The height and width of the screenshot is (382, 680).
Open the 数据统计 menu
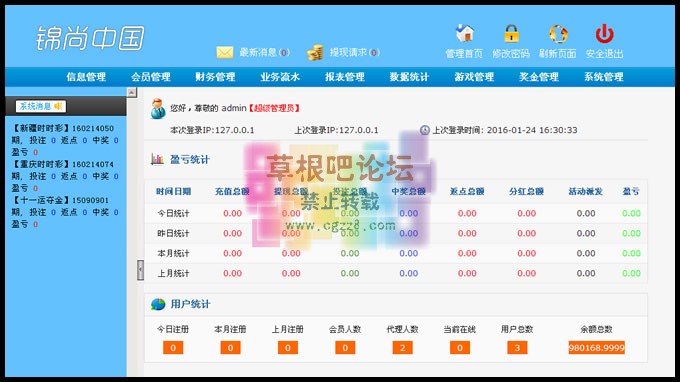coord(409,77)
